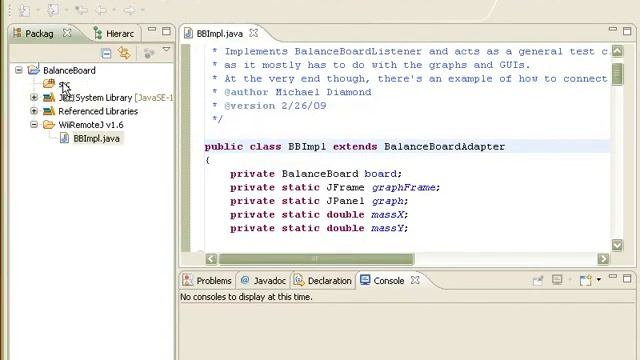Open the Javadoc tab
Viewport: 640px width, 360px height.
[x=263, y=280]
